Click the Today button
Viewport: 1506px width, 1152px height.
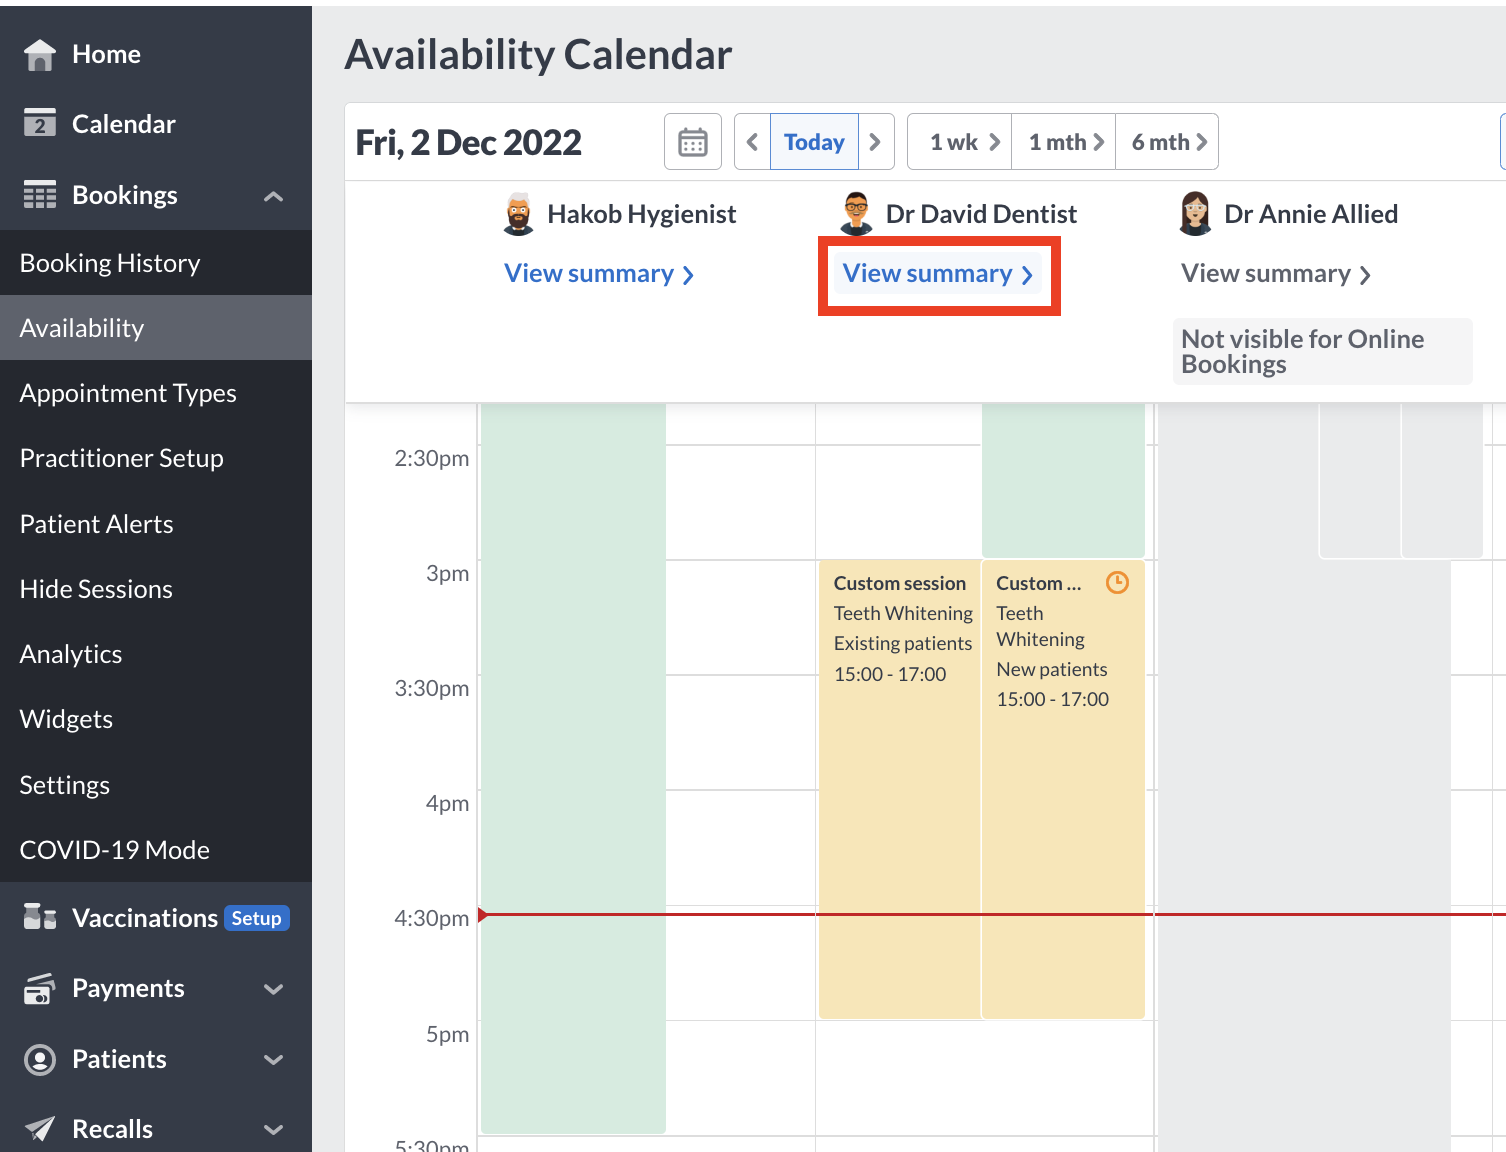point(813,141)
